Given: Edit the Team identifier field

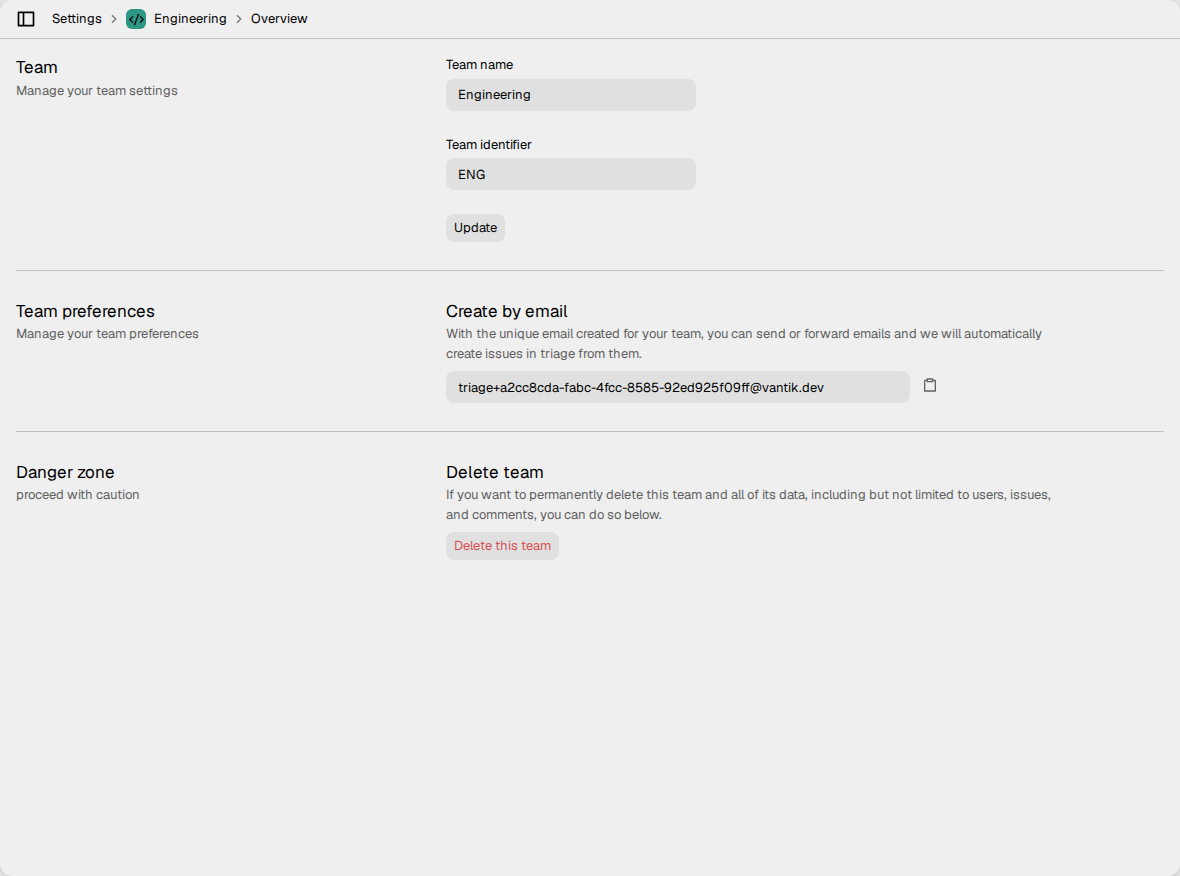Looking at the screenshot, I should pyautogui.click(x=570, y=174).
